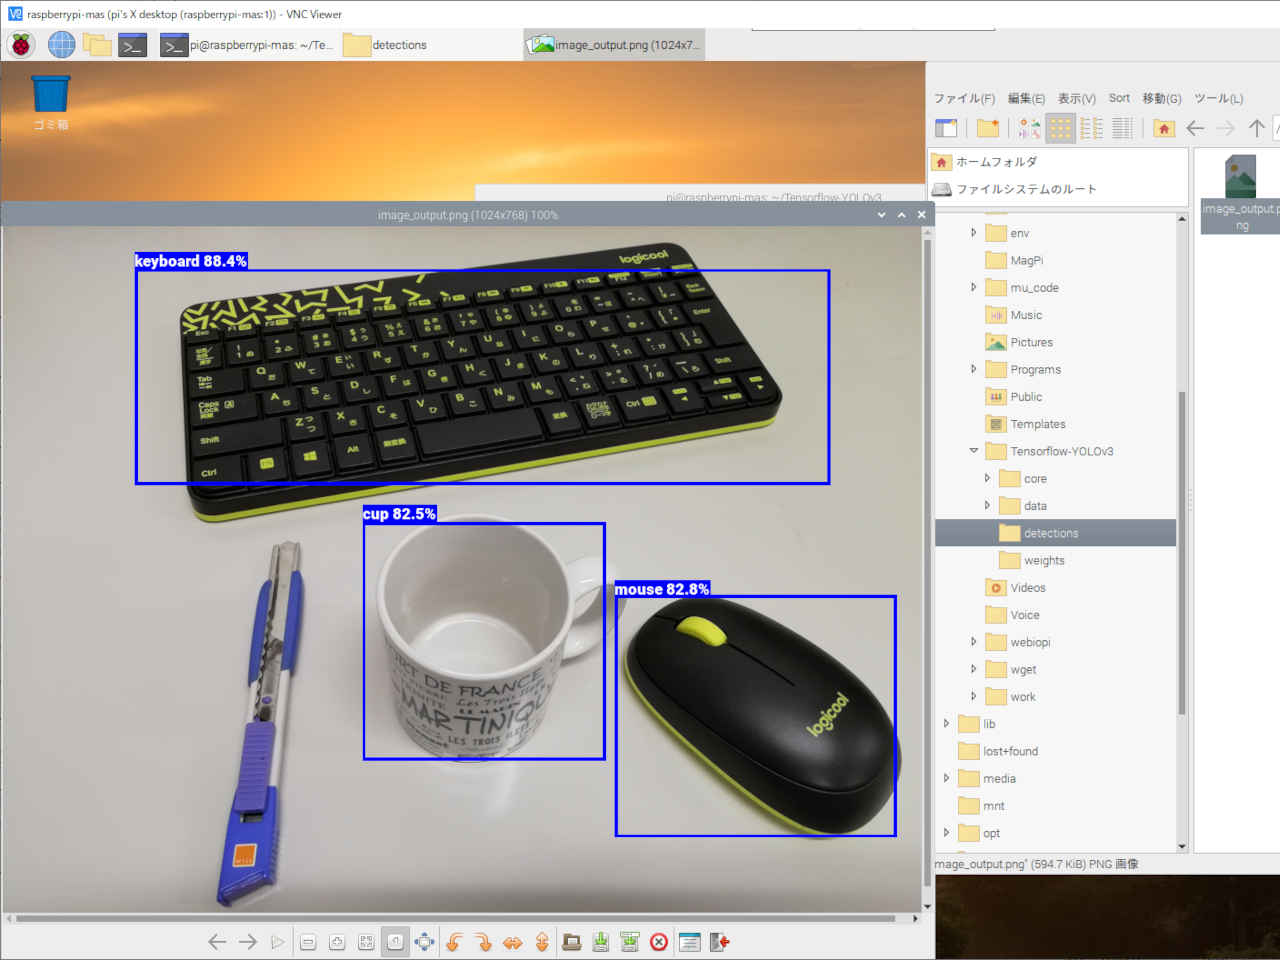1280x960 pixels.
Task: Go to previous image in viewer
Action: pos(217,942)
